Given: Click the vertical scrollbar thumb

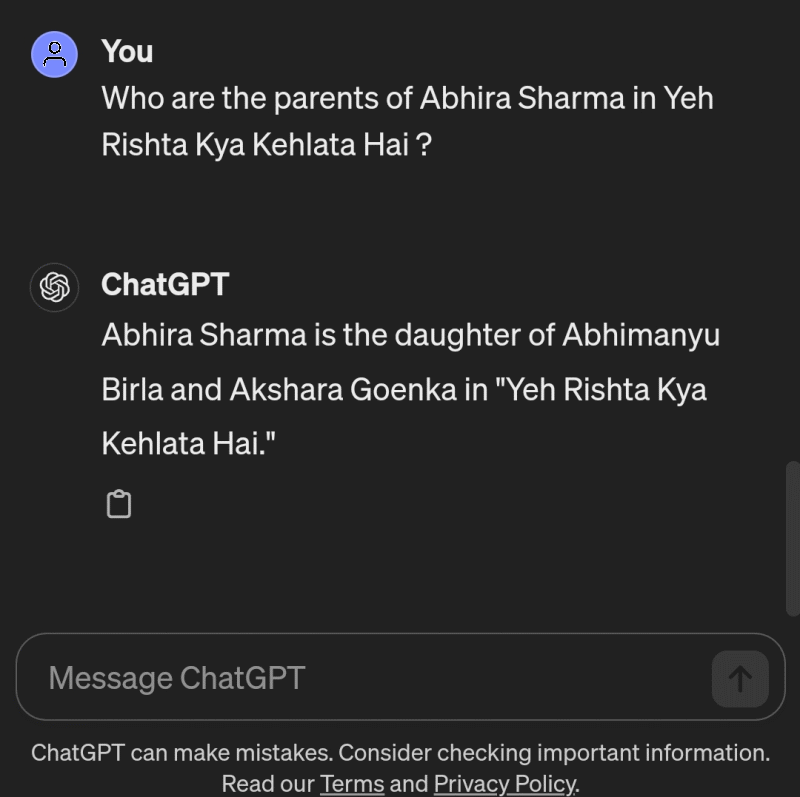Looking at the screenshot, I should tap(793, 538).
